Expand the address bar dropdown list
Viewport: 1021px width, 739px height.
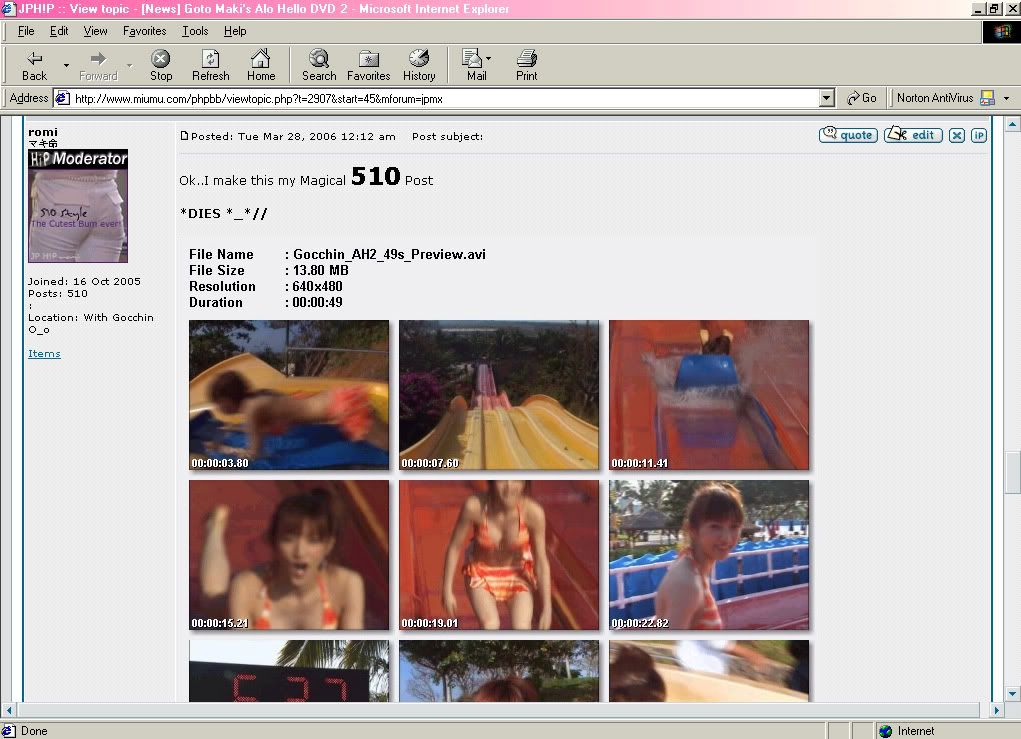pos(826,98)
